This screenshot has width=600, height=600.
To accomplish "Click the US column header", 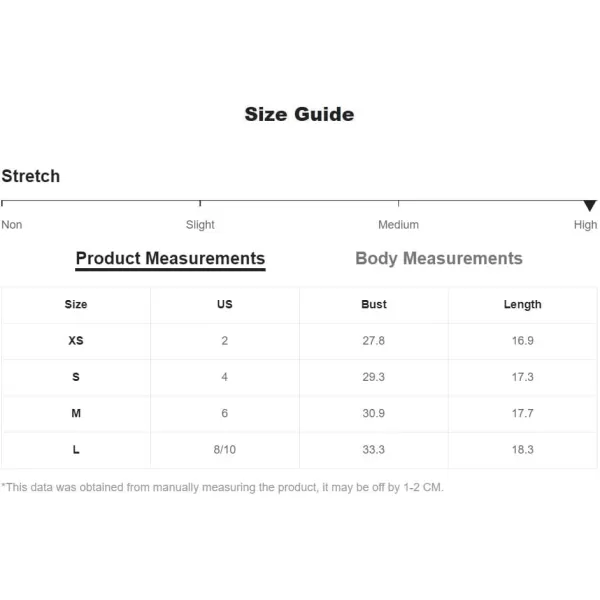I will tap(225, 304).
